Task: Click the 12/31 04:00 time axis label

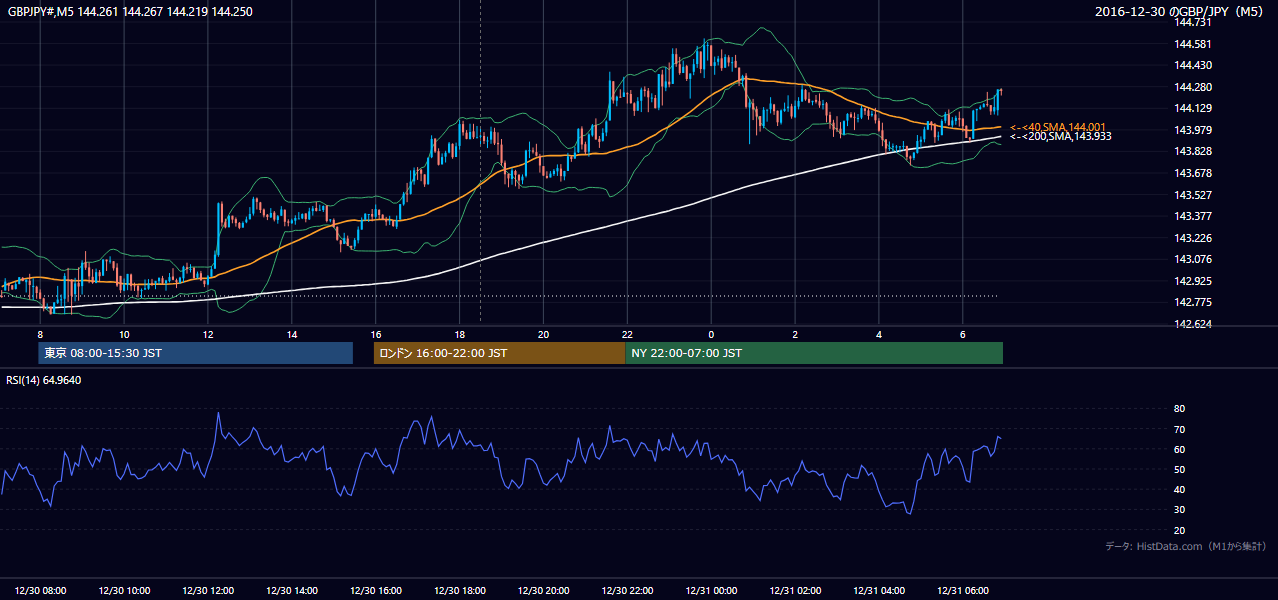Action: tap(879, 591)
